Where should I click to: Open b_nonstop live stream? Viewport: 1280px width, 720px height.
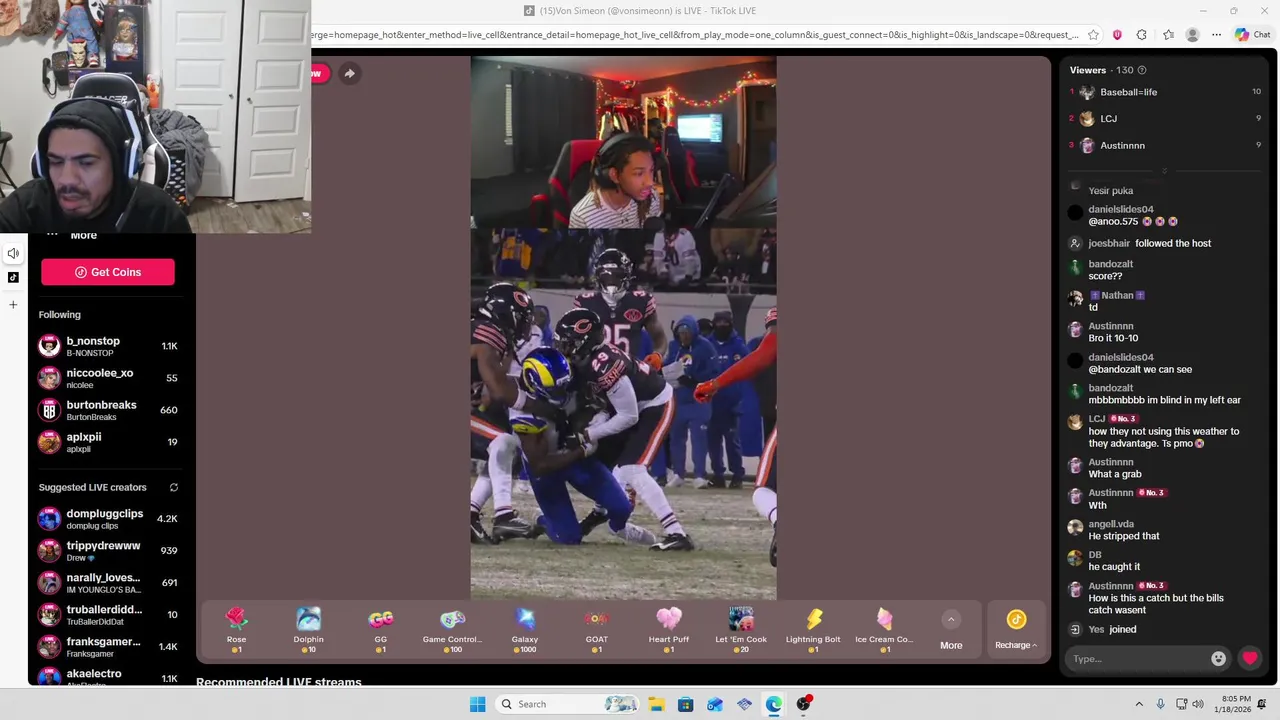click(x=108, y=346)
